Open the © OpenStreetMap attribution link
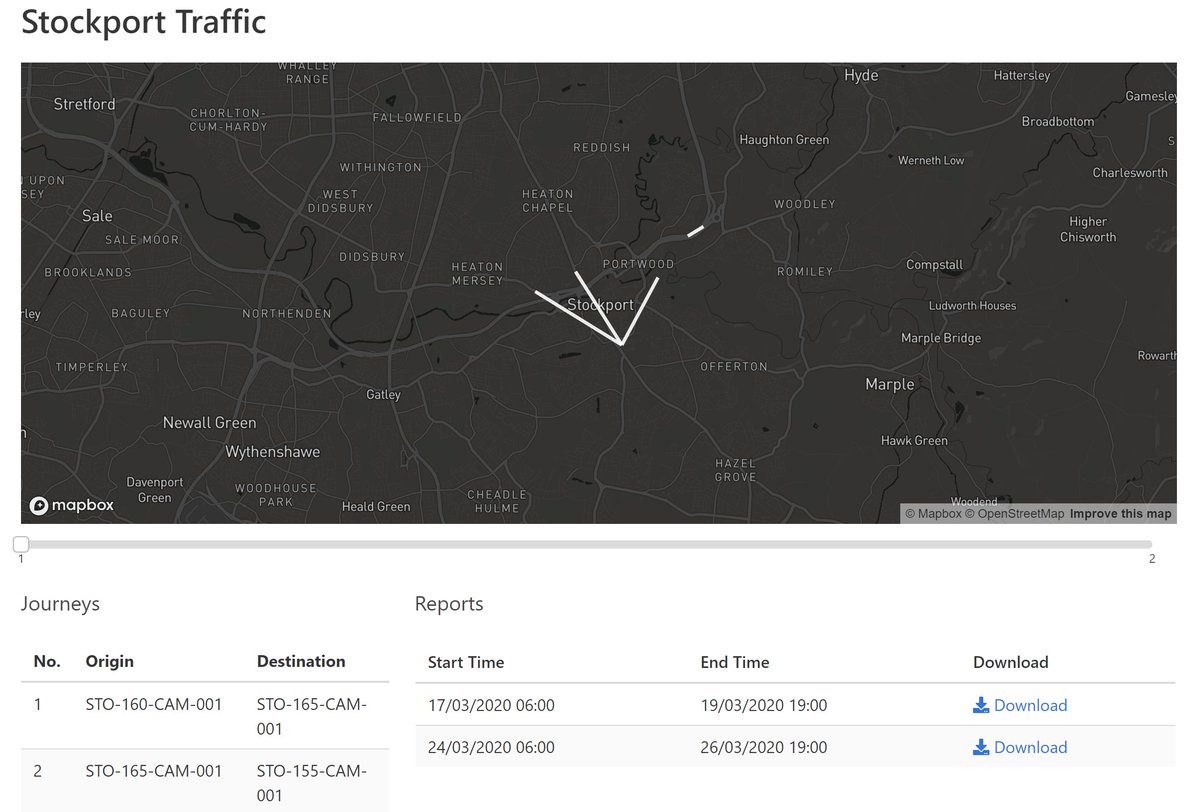Viewport: 1200px width, 812px height. point(1014,514)
